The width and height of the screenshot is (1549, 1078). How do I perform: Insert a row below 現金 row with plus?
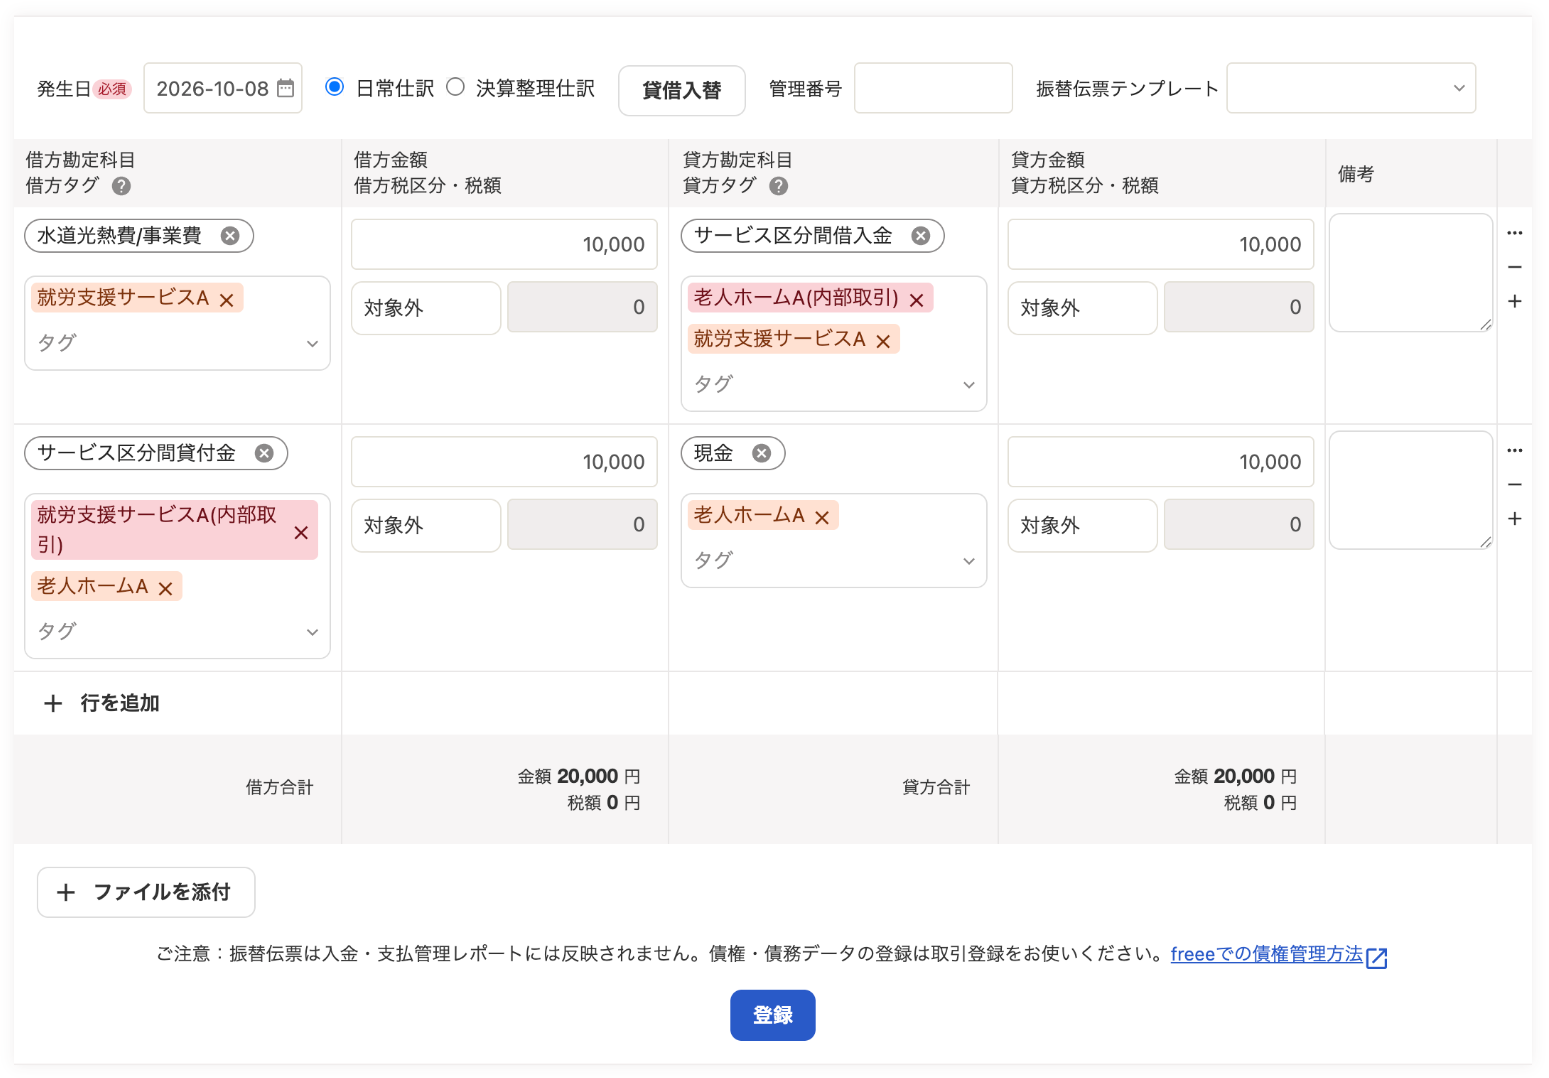tap(1515, 518)
